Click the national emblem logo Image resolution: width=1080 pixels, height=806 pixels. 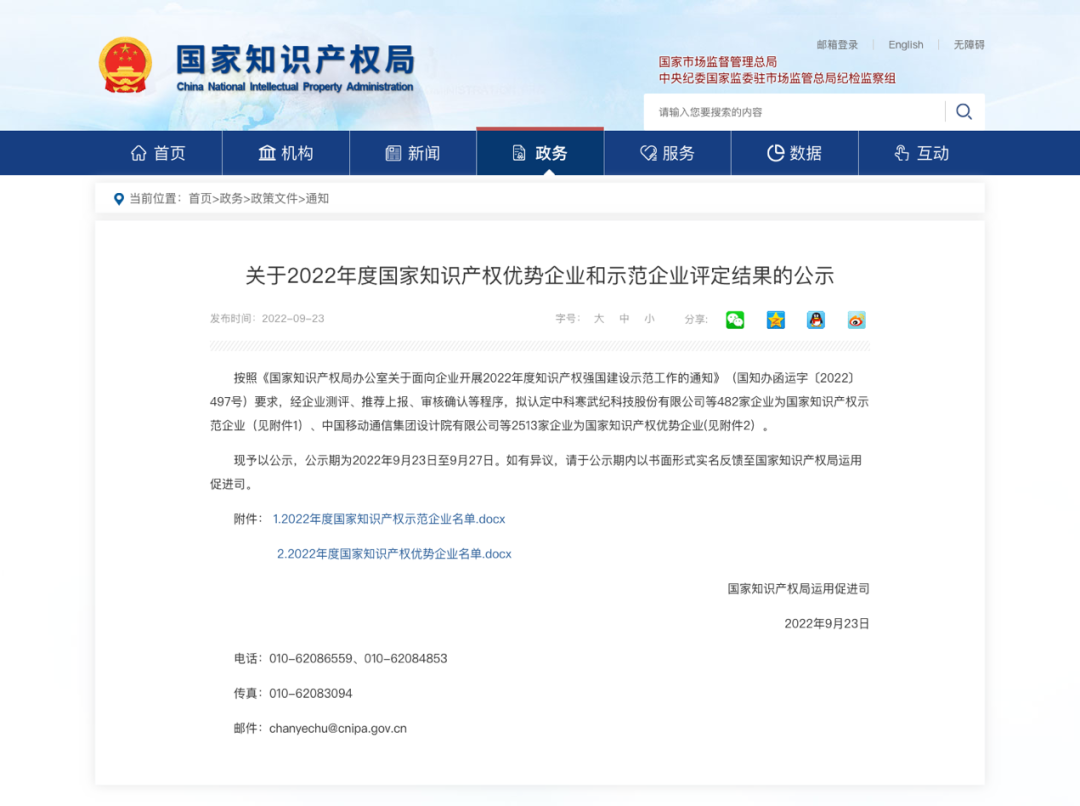pyautogui.click(x=125, y=65)
